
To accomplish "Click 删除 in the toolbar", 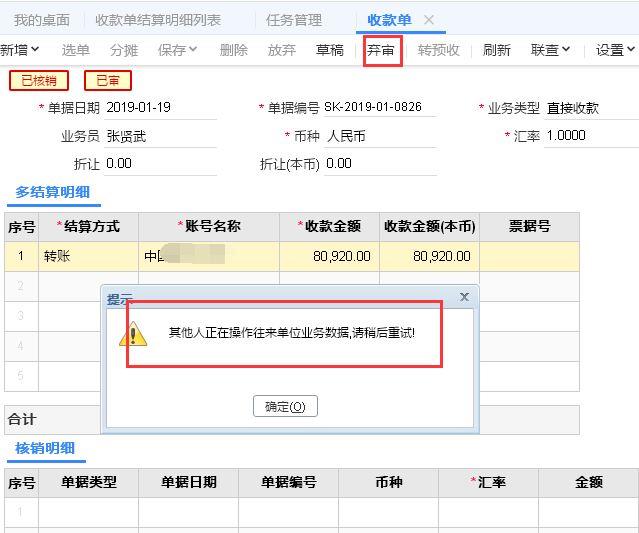I will 234,50.
